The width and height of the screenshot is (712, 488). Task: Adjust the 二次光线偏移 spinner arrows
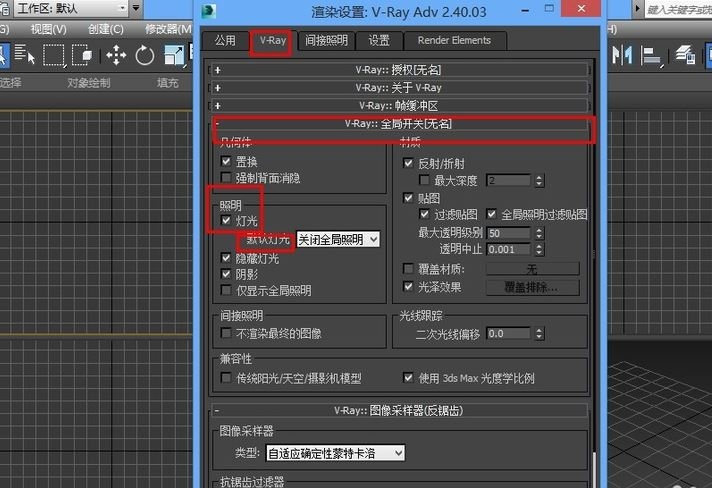[x=539, y=334]
